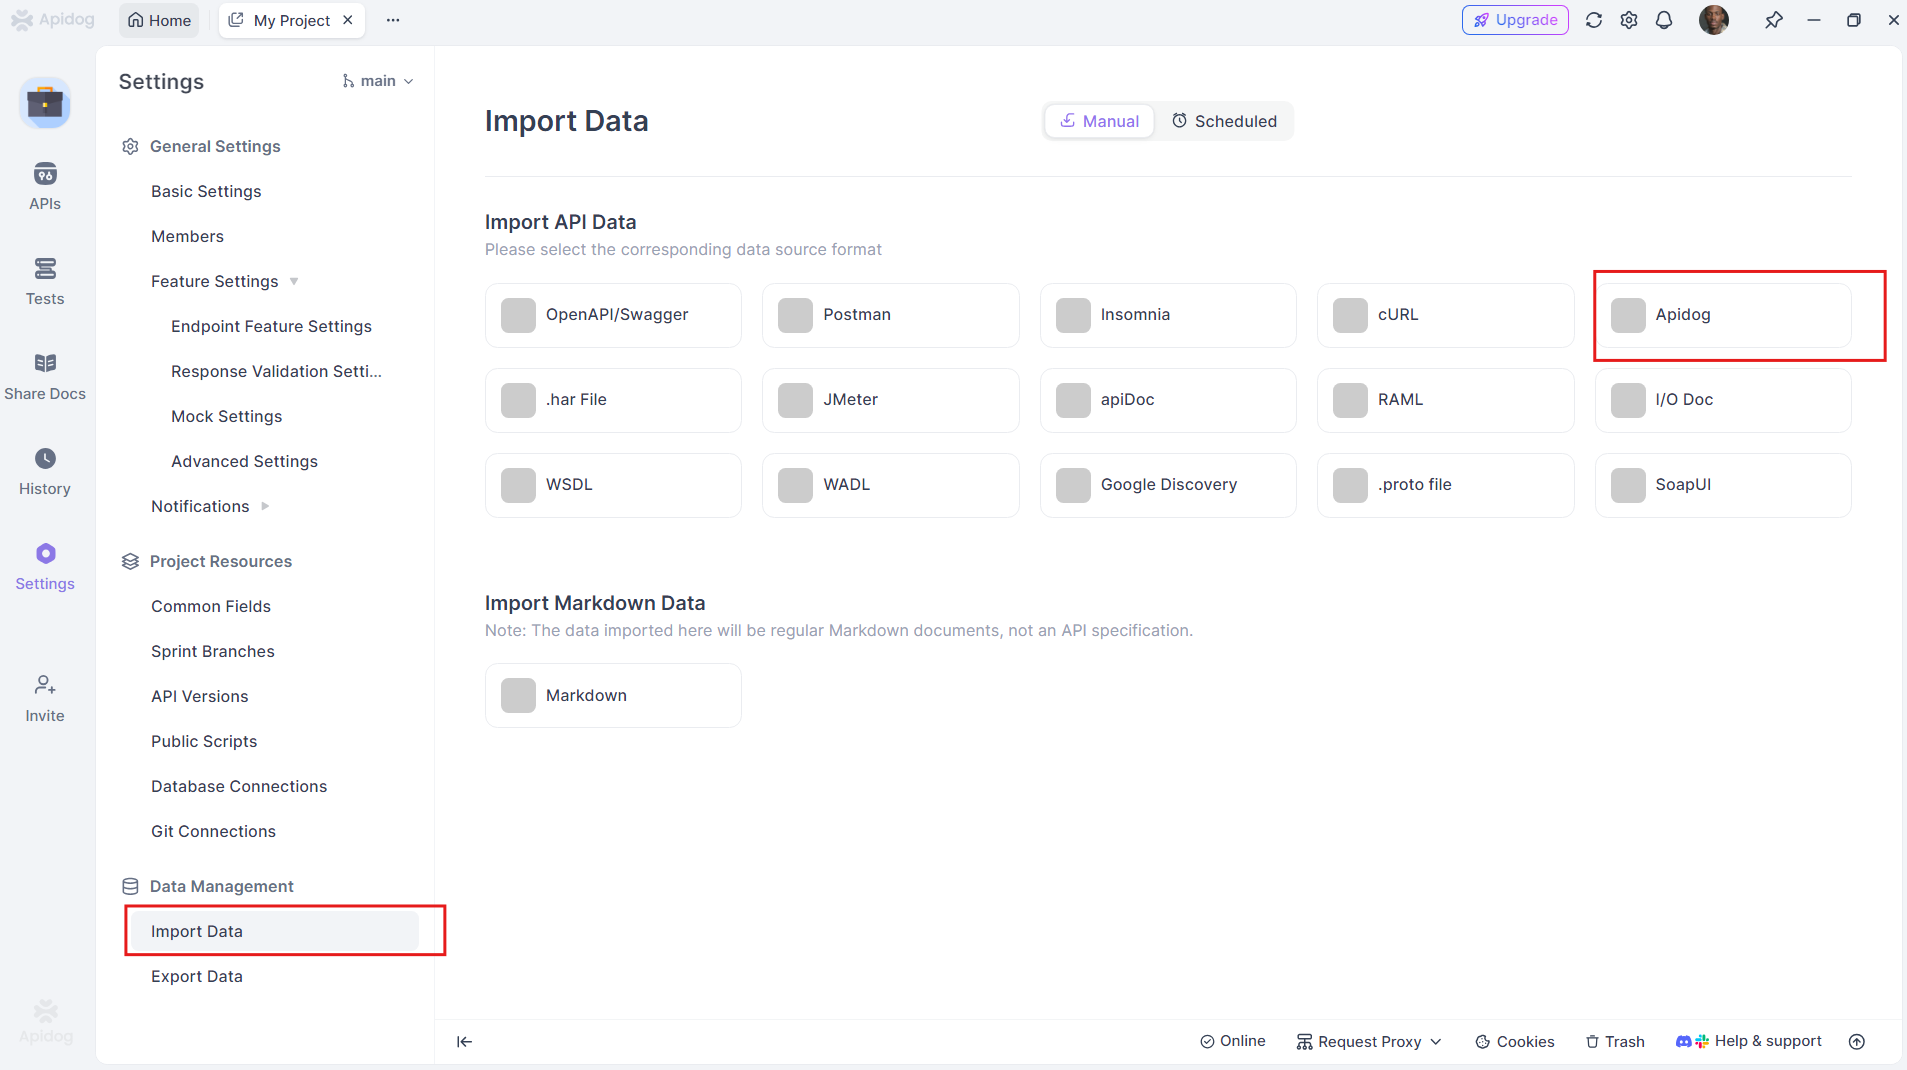Pin the window with pin icon
The width and height of the screenshot is (1907, 1070).
[x=1774, y=20]
